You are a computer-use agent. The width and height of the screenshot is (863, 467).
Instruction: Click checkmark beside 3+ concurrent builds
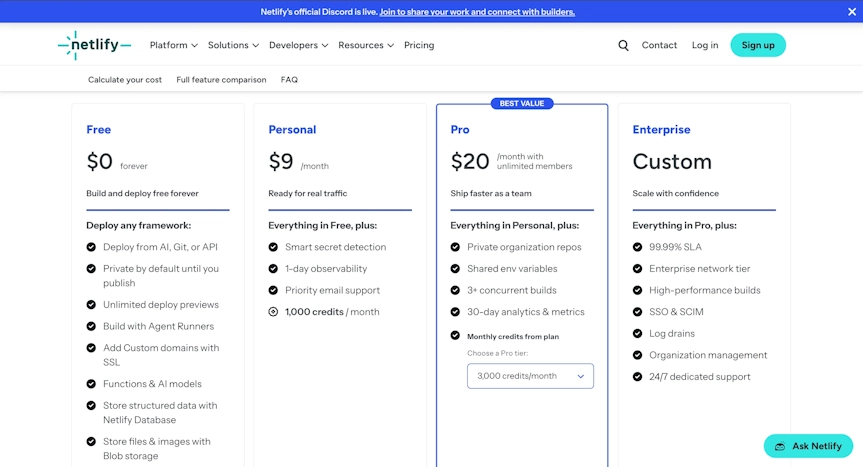pos(455,290)
